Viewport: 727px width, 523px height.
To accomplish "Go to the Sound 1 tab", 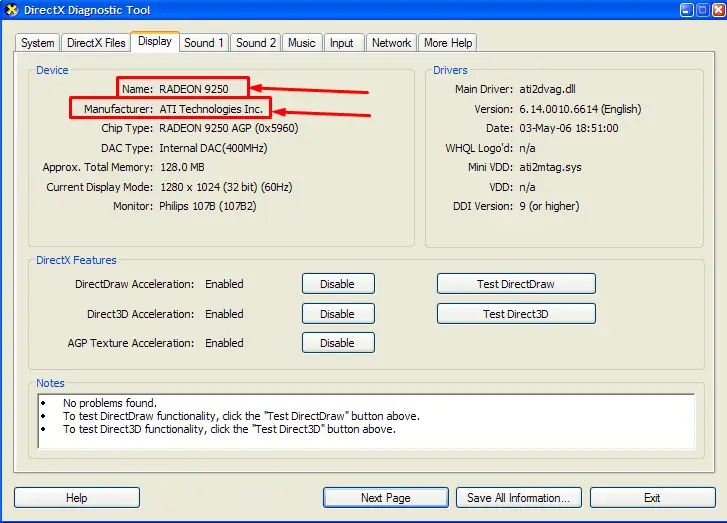I will (x=204, y=43).
